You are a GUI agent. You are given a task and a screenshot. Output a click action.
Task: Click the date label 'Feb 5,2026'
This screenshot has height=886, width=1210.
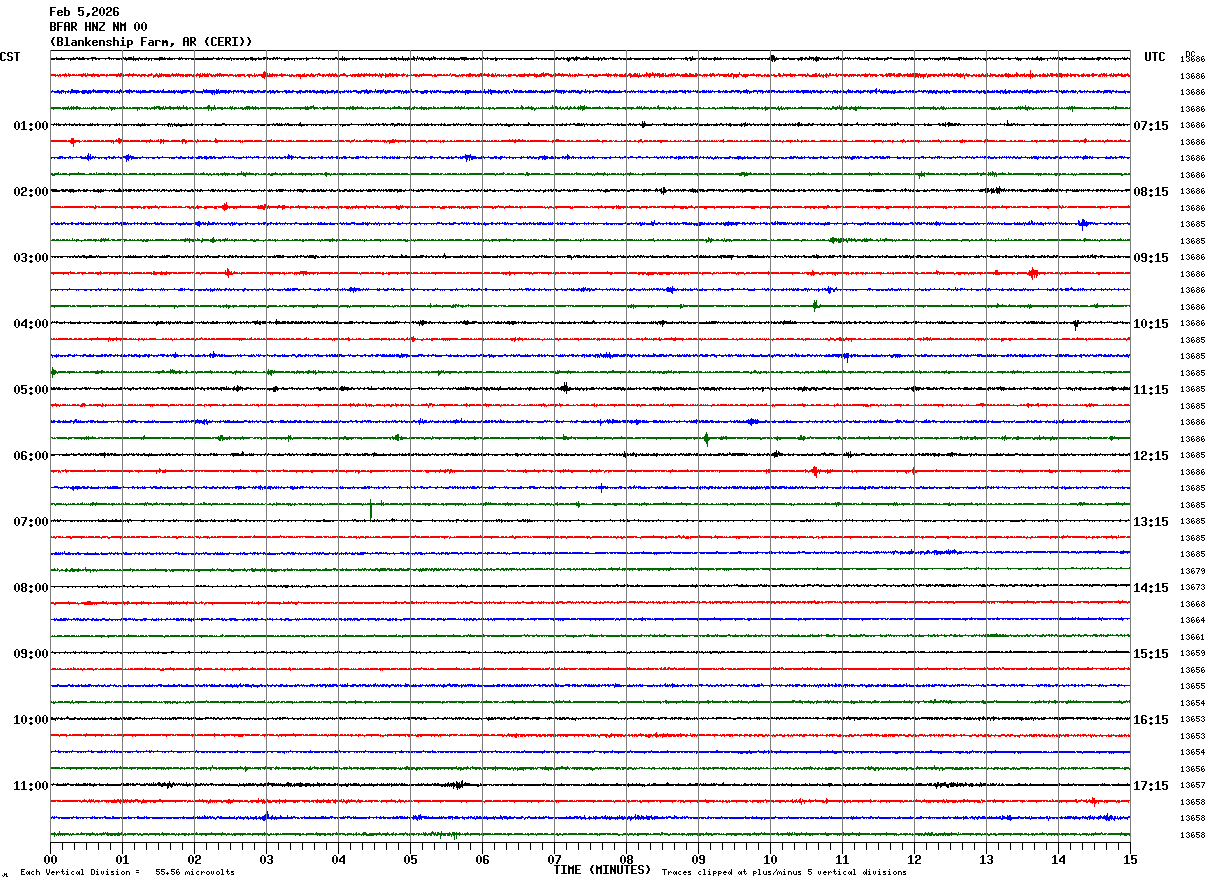(84, 12)
